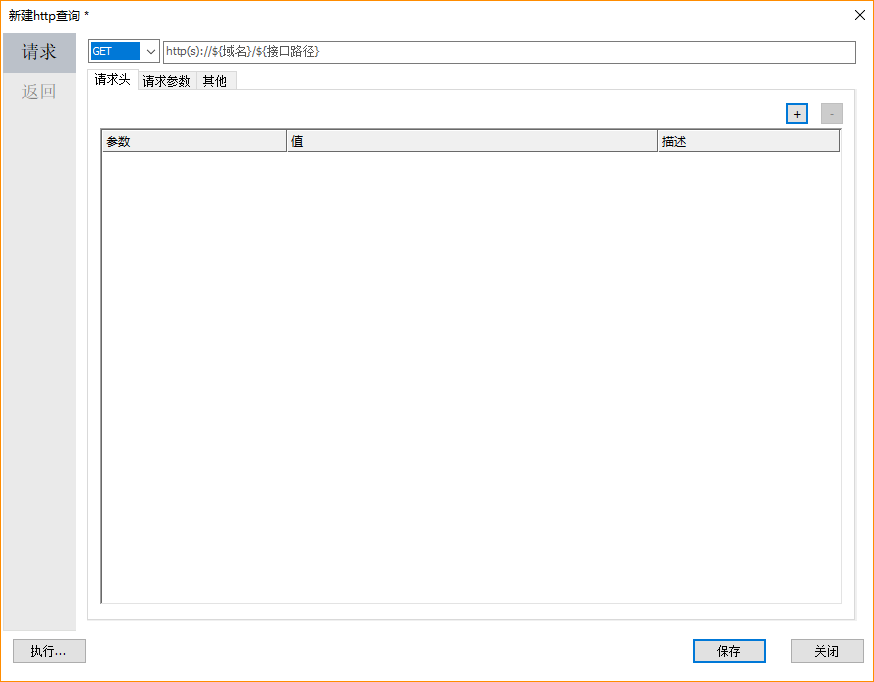Open the GET method dropdown arrow

(x=150, y=52)
